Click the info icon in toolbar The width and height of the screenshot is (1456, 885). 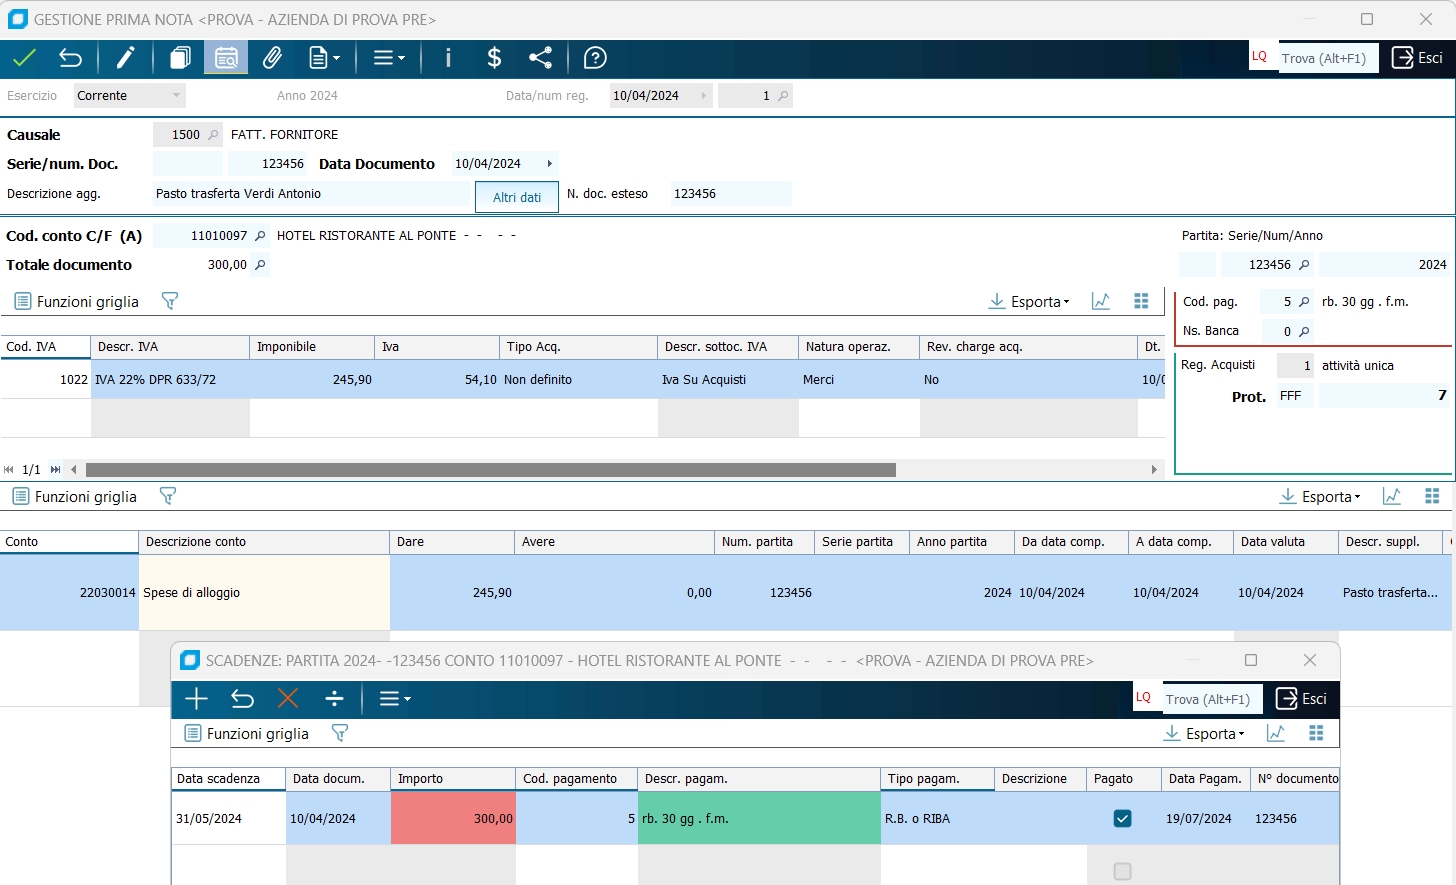pyautogui.click(x=448, y=58)
